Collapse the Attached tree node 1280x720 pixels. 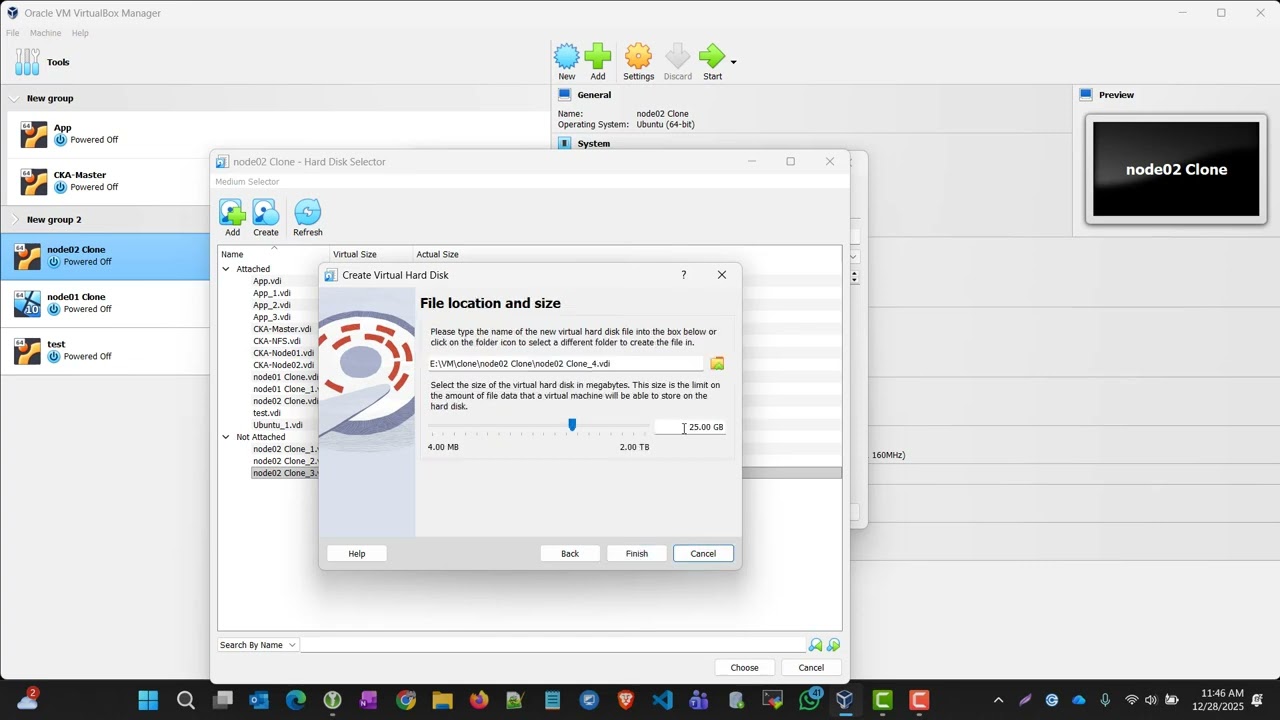[226, 269]
